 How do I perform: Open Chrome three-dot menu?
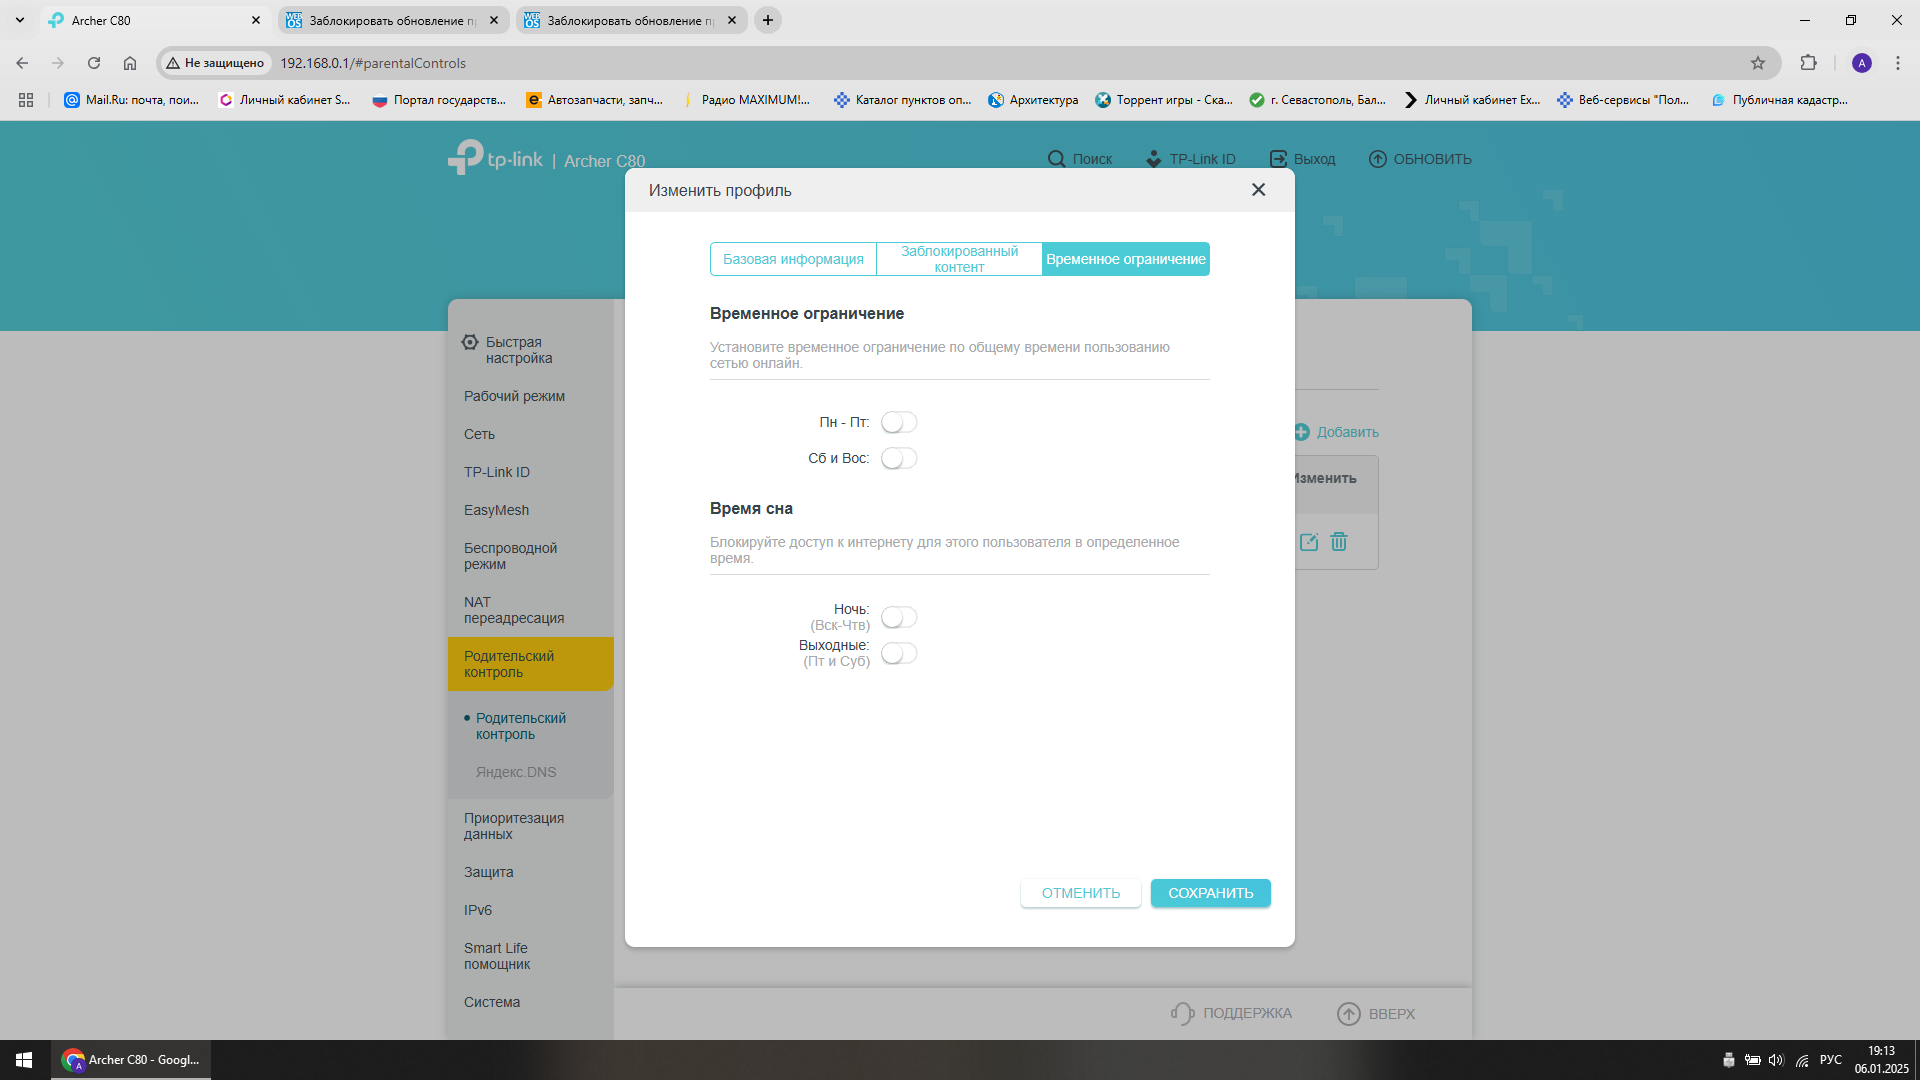[x=1897, y=63]
